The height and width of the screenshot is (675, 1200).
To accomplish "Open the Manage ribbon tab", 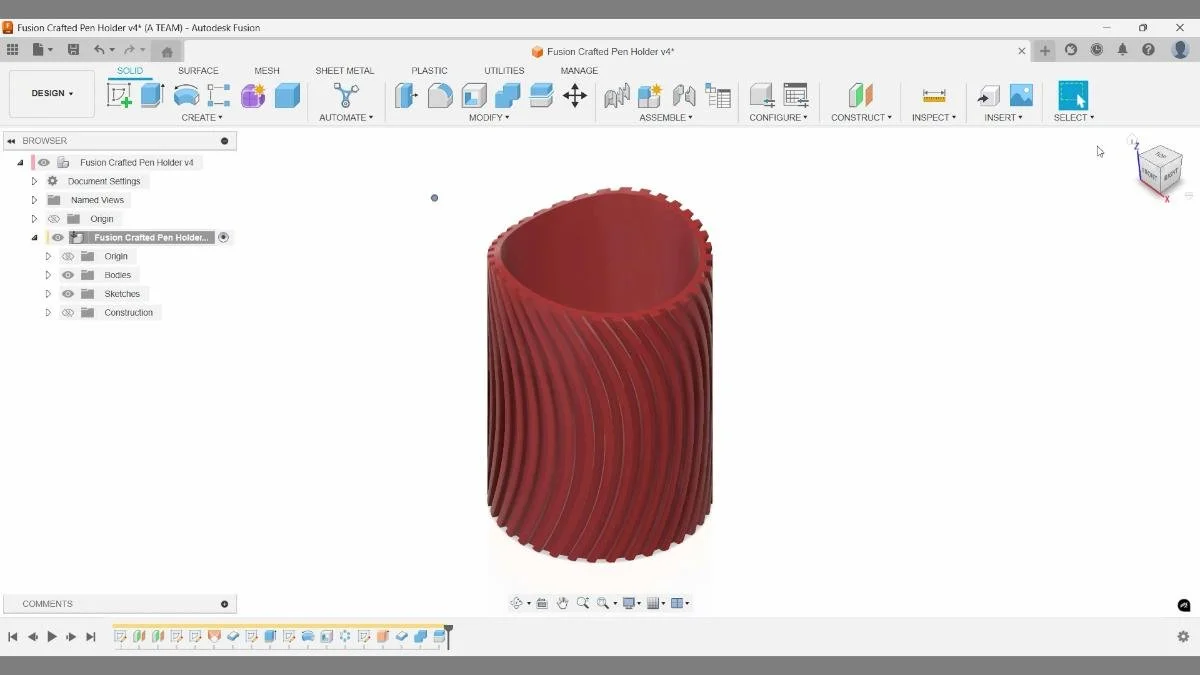I will pos(579,70).
